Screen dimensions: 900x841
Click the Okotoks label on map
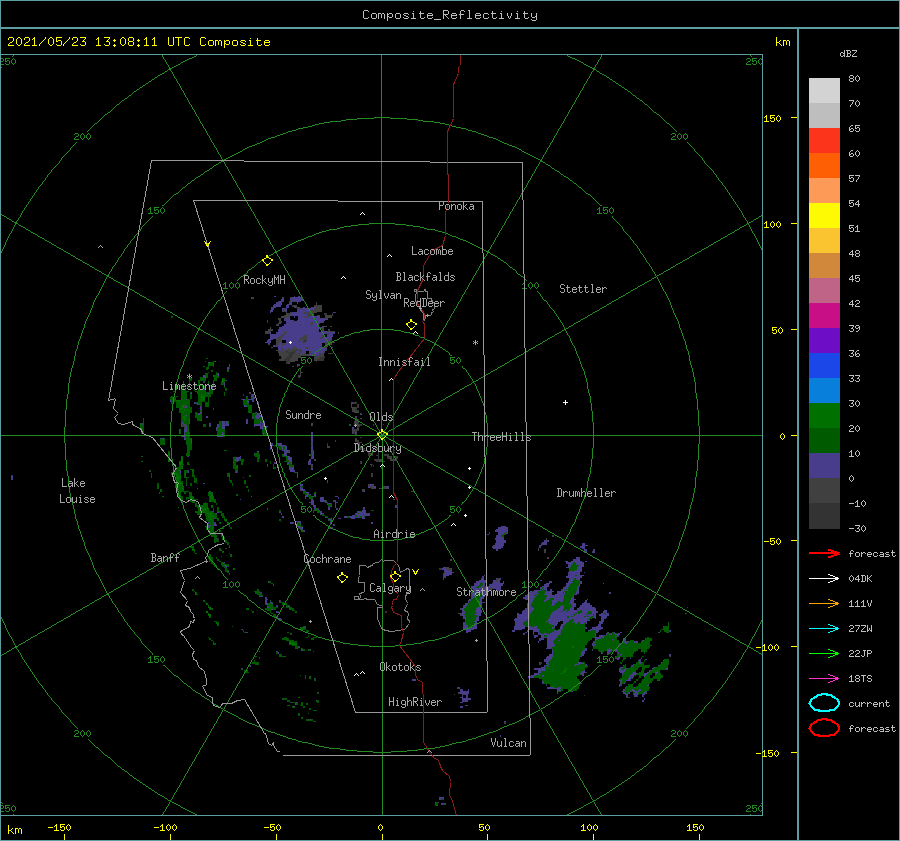400,667
